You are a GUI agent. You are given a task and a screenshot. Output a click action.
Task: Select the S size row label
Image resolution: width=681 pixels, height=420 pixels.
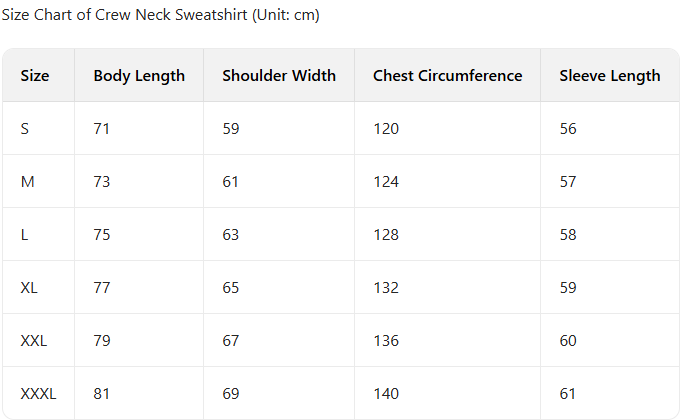(25, 129)
